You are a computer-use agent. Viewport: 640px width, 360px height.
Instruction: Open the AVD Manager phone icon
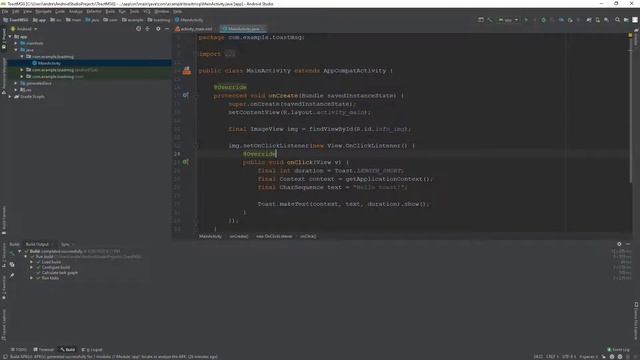598,20
